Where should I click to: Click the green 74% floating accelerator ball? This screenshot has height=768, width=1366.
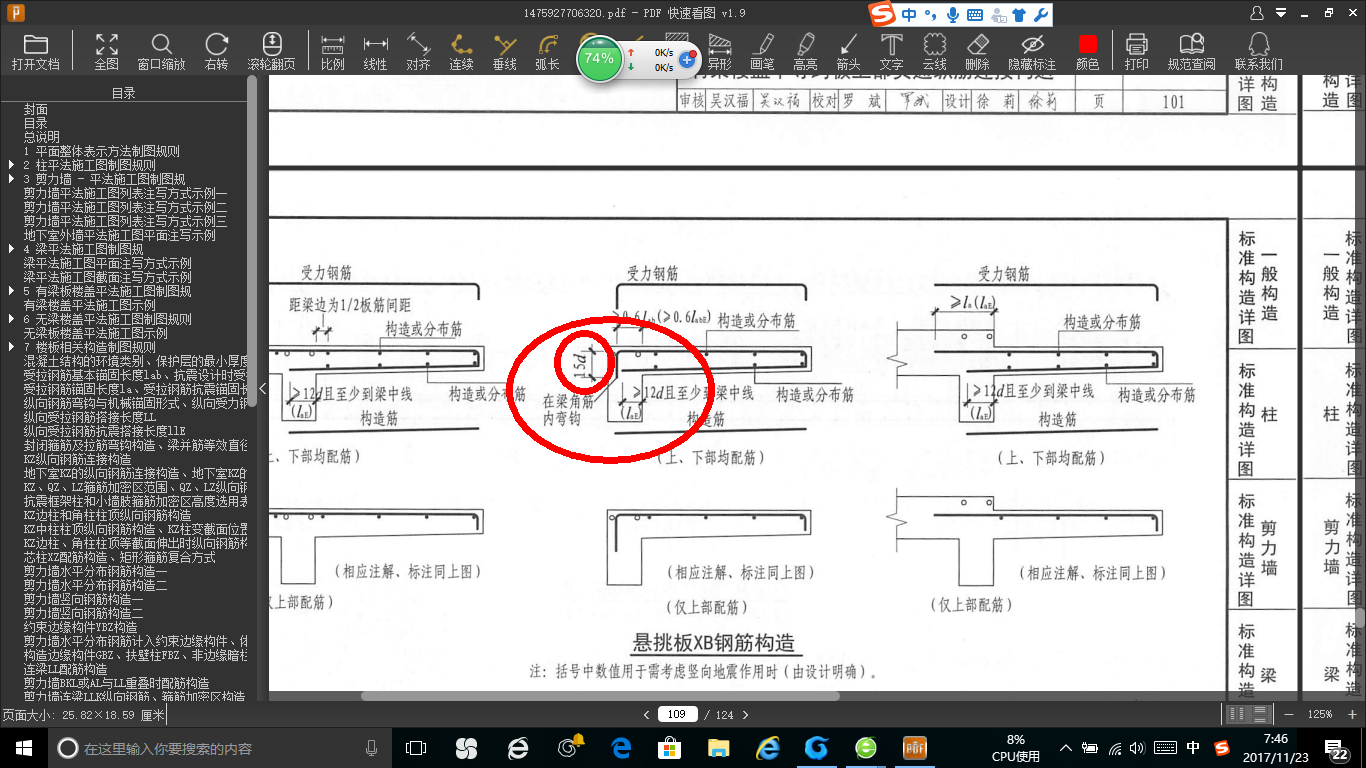599,58
